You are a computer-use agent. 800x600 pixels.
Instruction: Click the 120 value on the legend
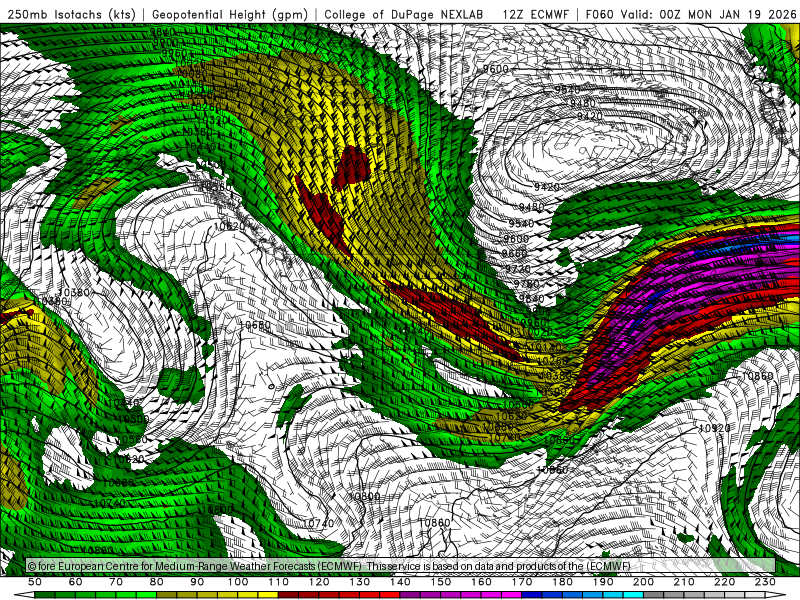point(319,582)
